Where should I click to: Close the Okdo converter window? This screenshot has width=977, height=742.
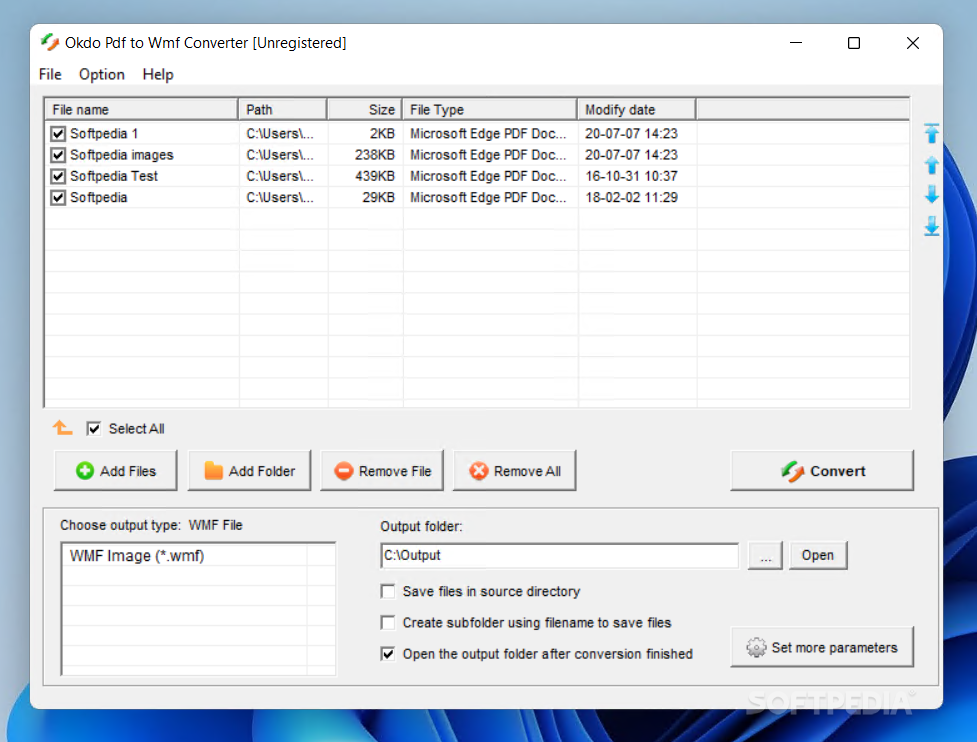tap(912, 42)
